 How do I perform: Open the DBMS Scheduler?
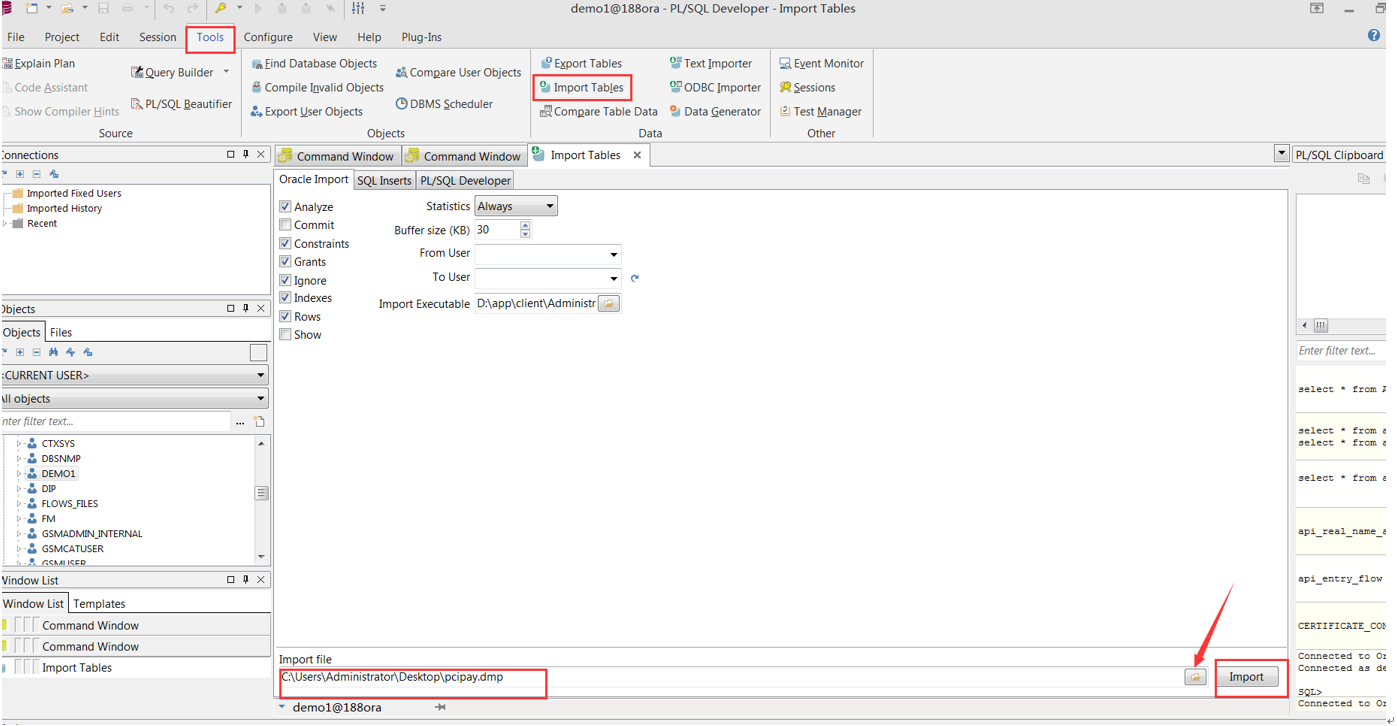coord(444,104)
